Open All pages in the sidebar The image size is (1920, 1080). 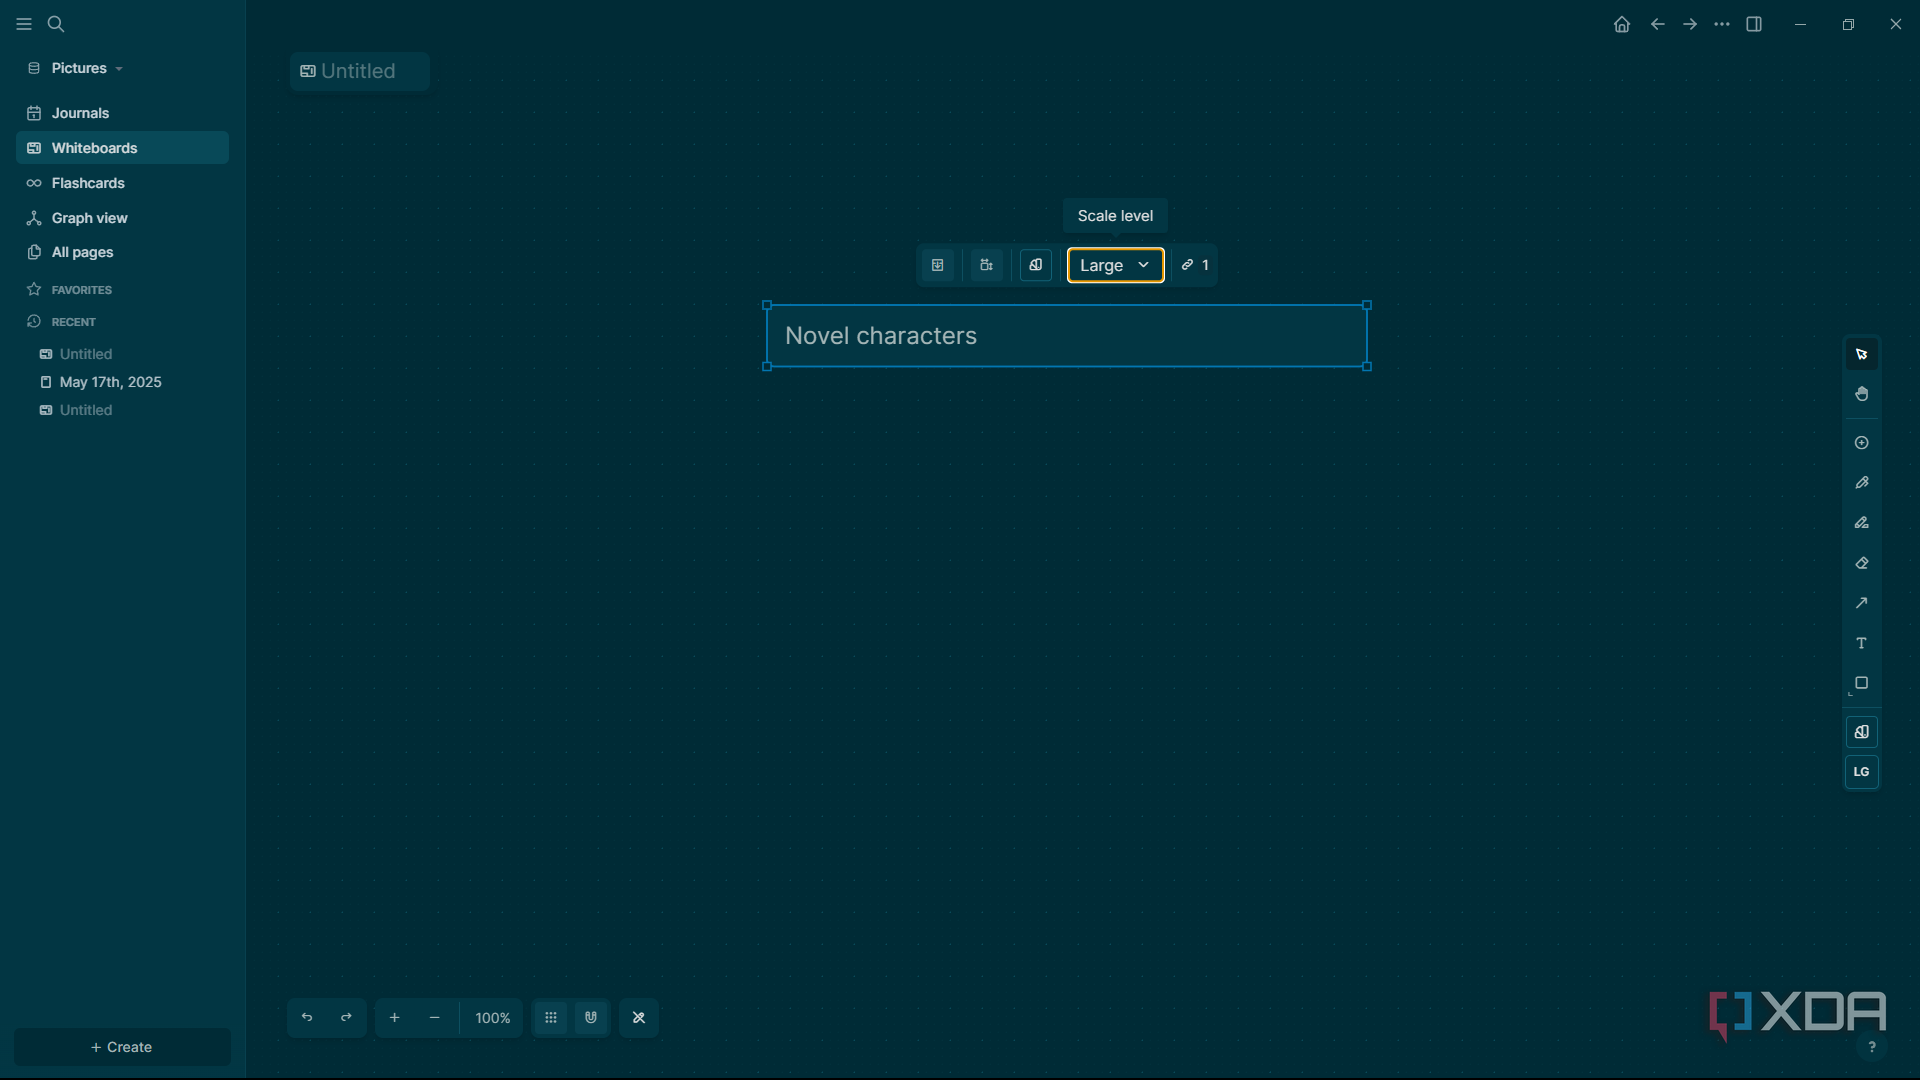122,252
